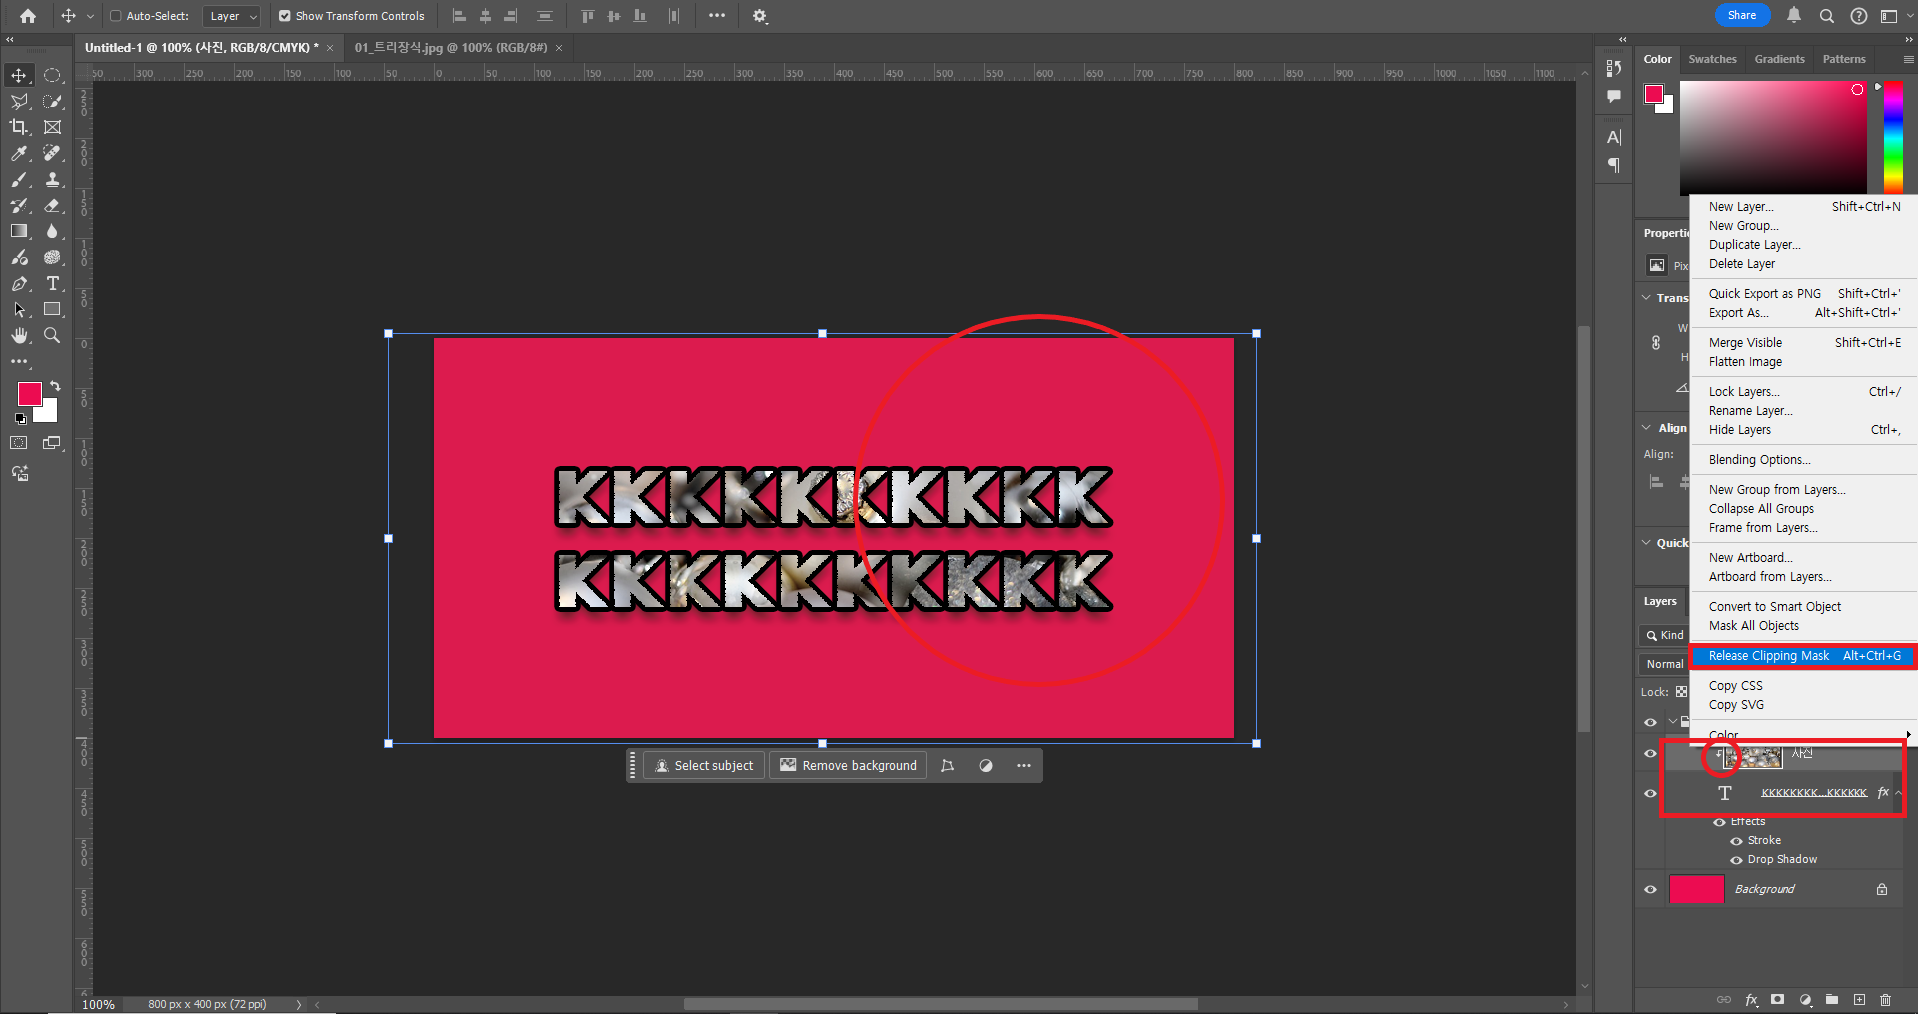Select the Eyedropper tool

click(19, 153)
